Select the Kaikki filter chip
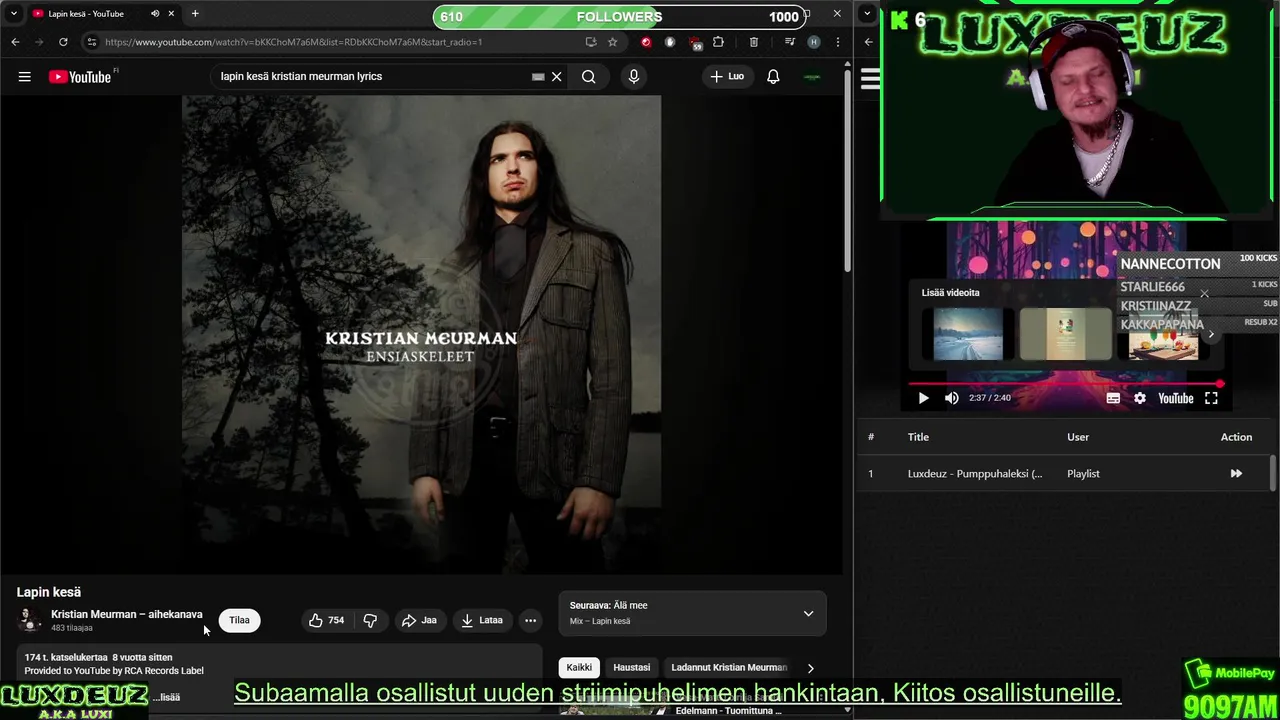This screenshot has width=1280, height=720. pyautogui.click(x=579, y=667)
